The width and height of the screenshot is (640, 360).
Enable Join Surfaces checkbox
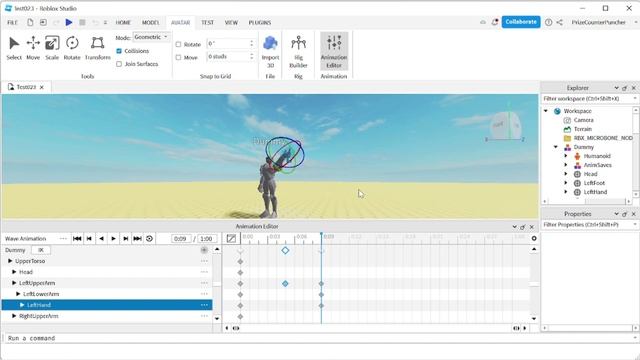point(119,64)
